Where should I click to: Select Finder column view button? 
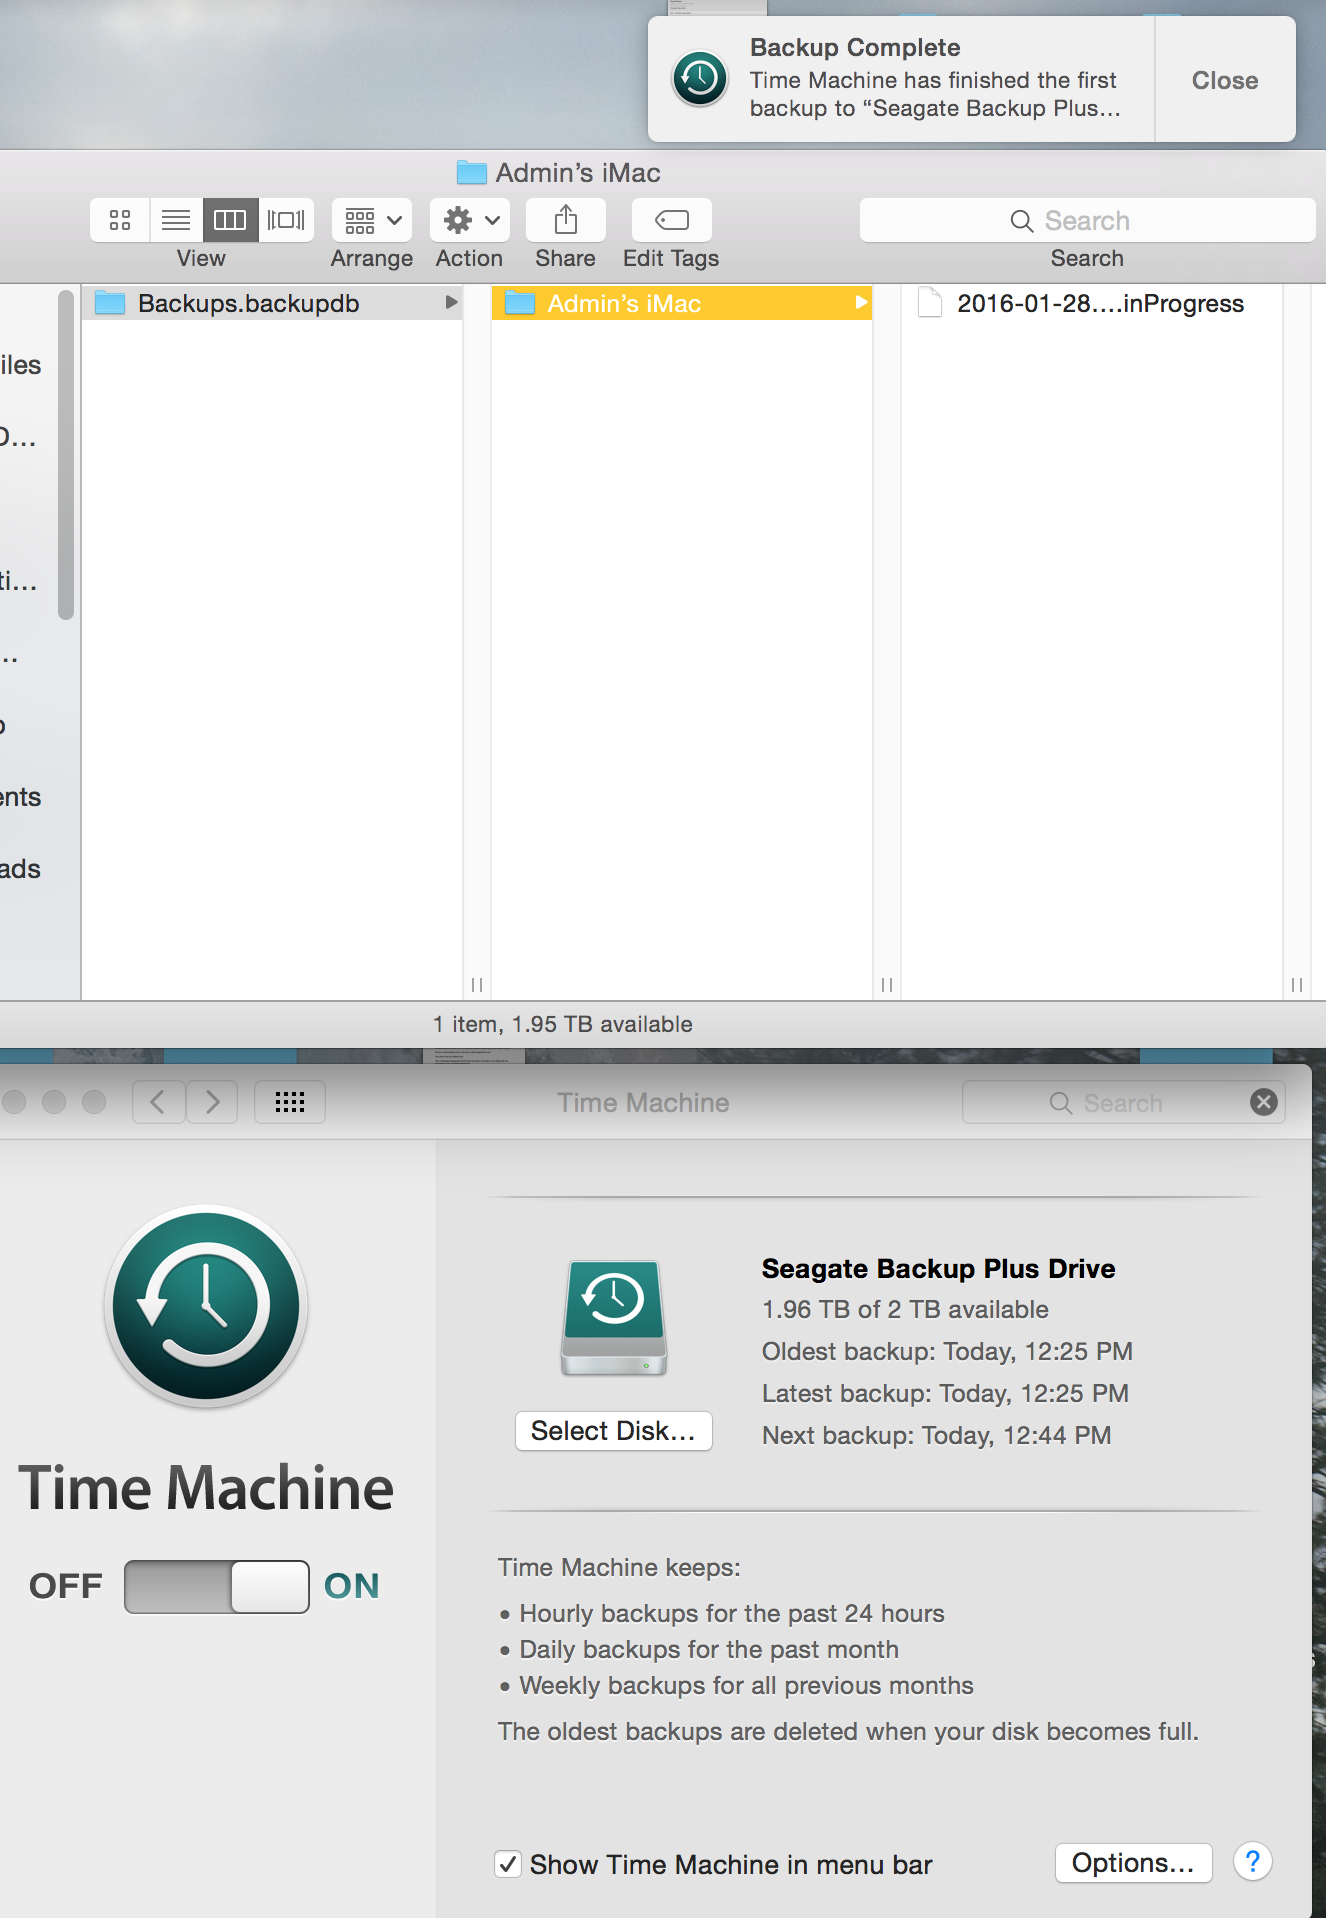click(231, 220)
